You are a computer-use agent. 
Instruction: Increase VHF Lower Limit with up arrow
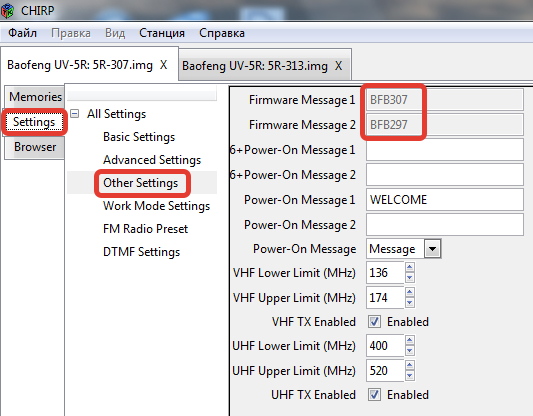(410, 267)
